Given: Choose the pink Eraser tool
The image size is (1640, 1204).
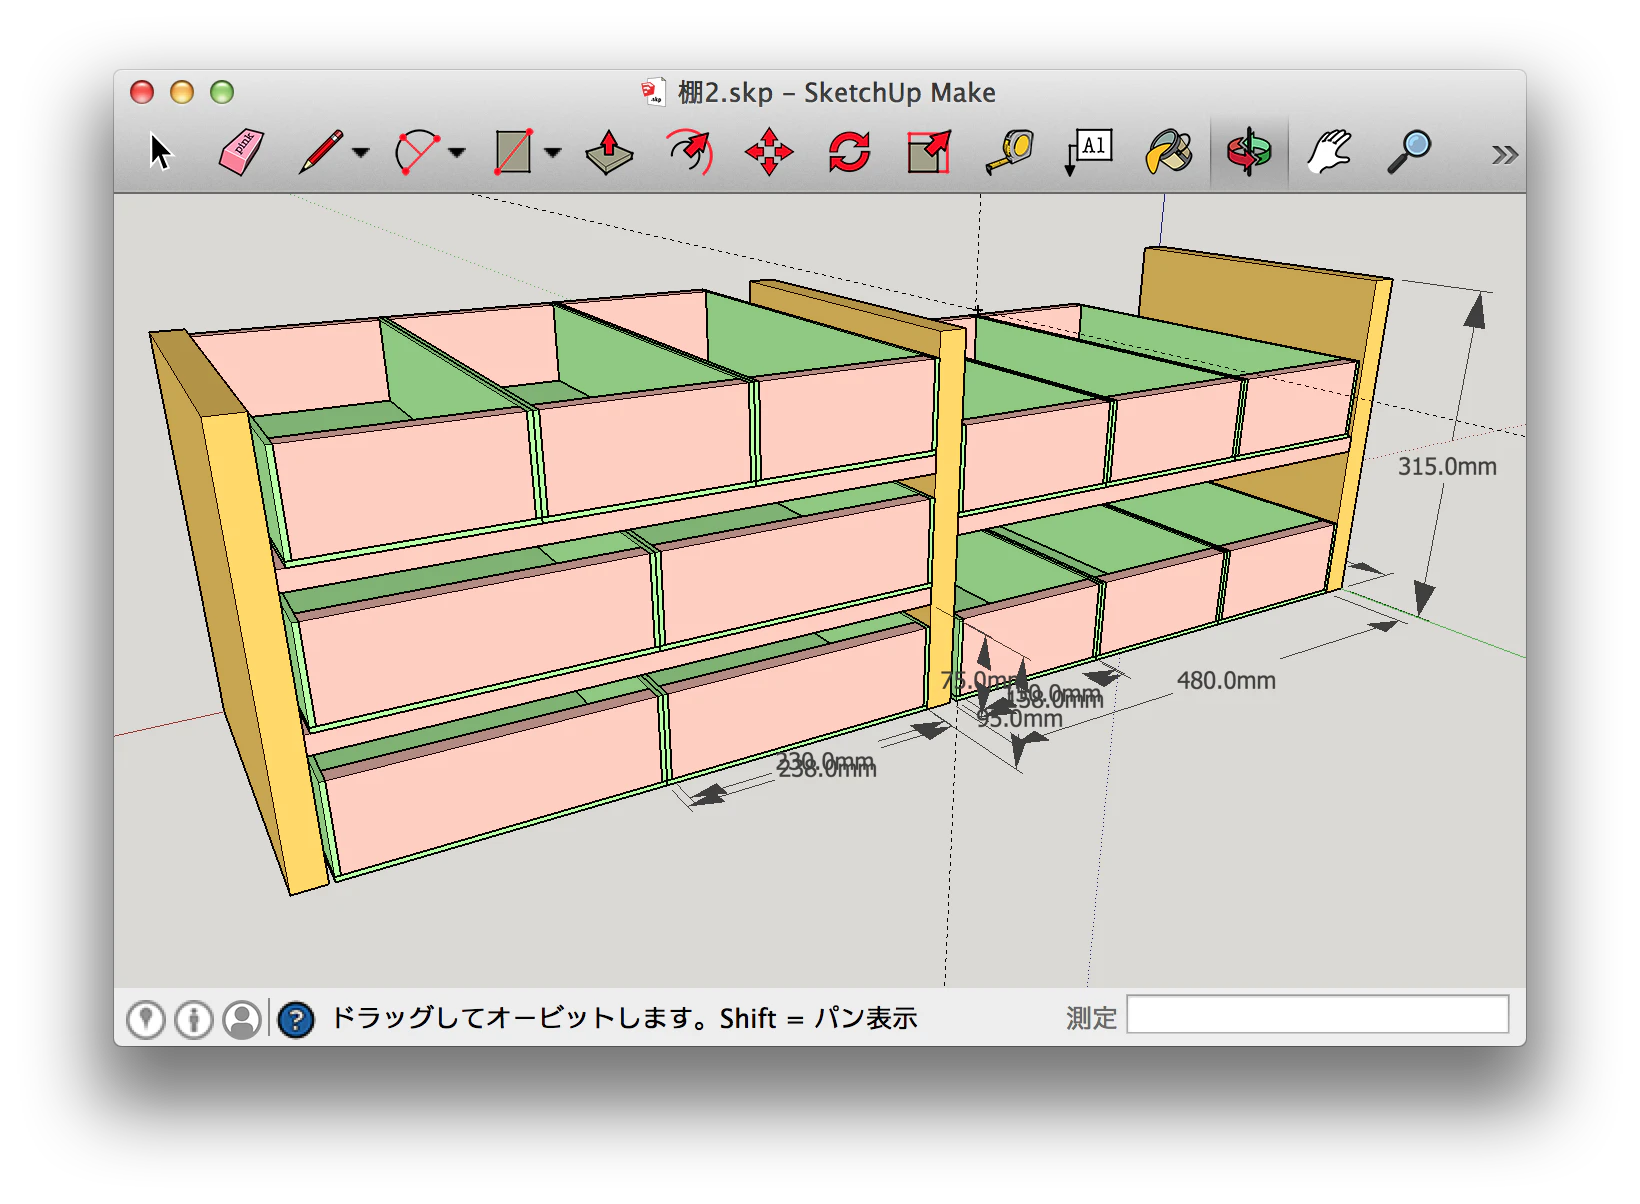Looking at the screenshot, I should coord(241,152).
